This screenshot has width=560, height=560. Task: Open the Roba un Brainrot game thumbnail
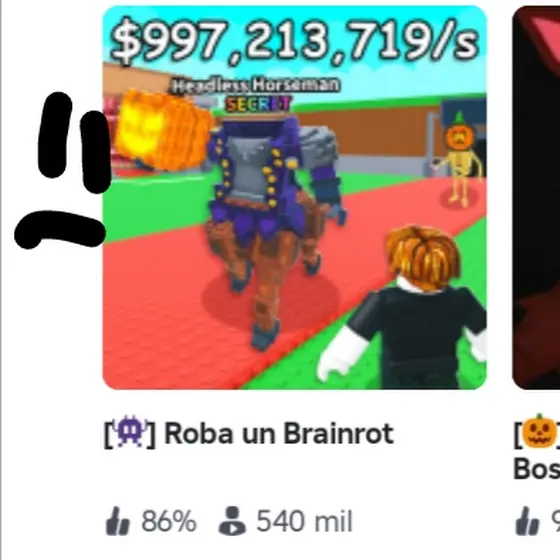(x=295, y=197)
